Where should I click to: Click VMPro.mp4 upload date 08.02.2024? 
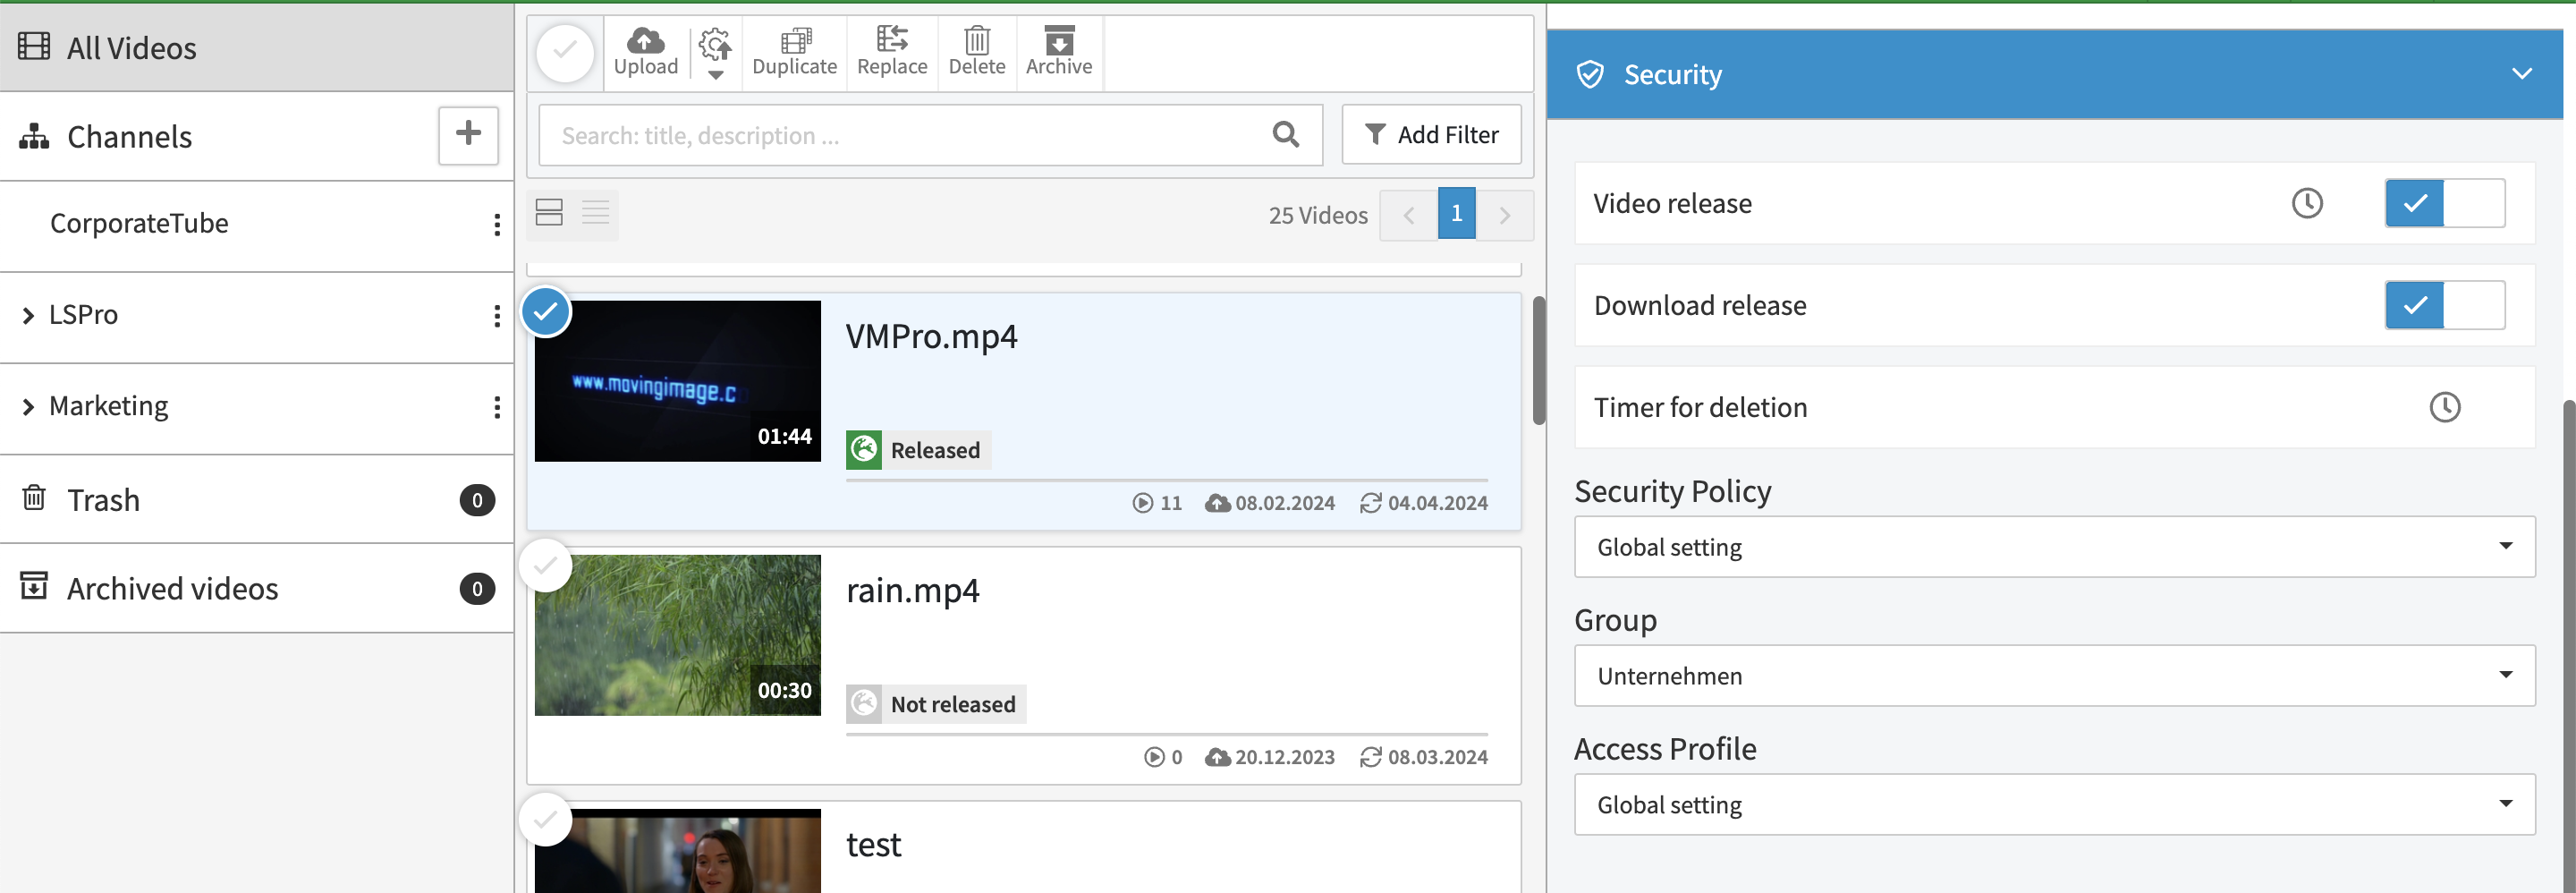pyautogui.click(x=1270, y=503)
